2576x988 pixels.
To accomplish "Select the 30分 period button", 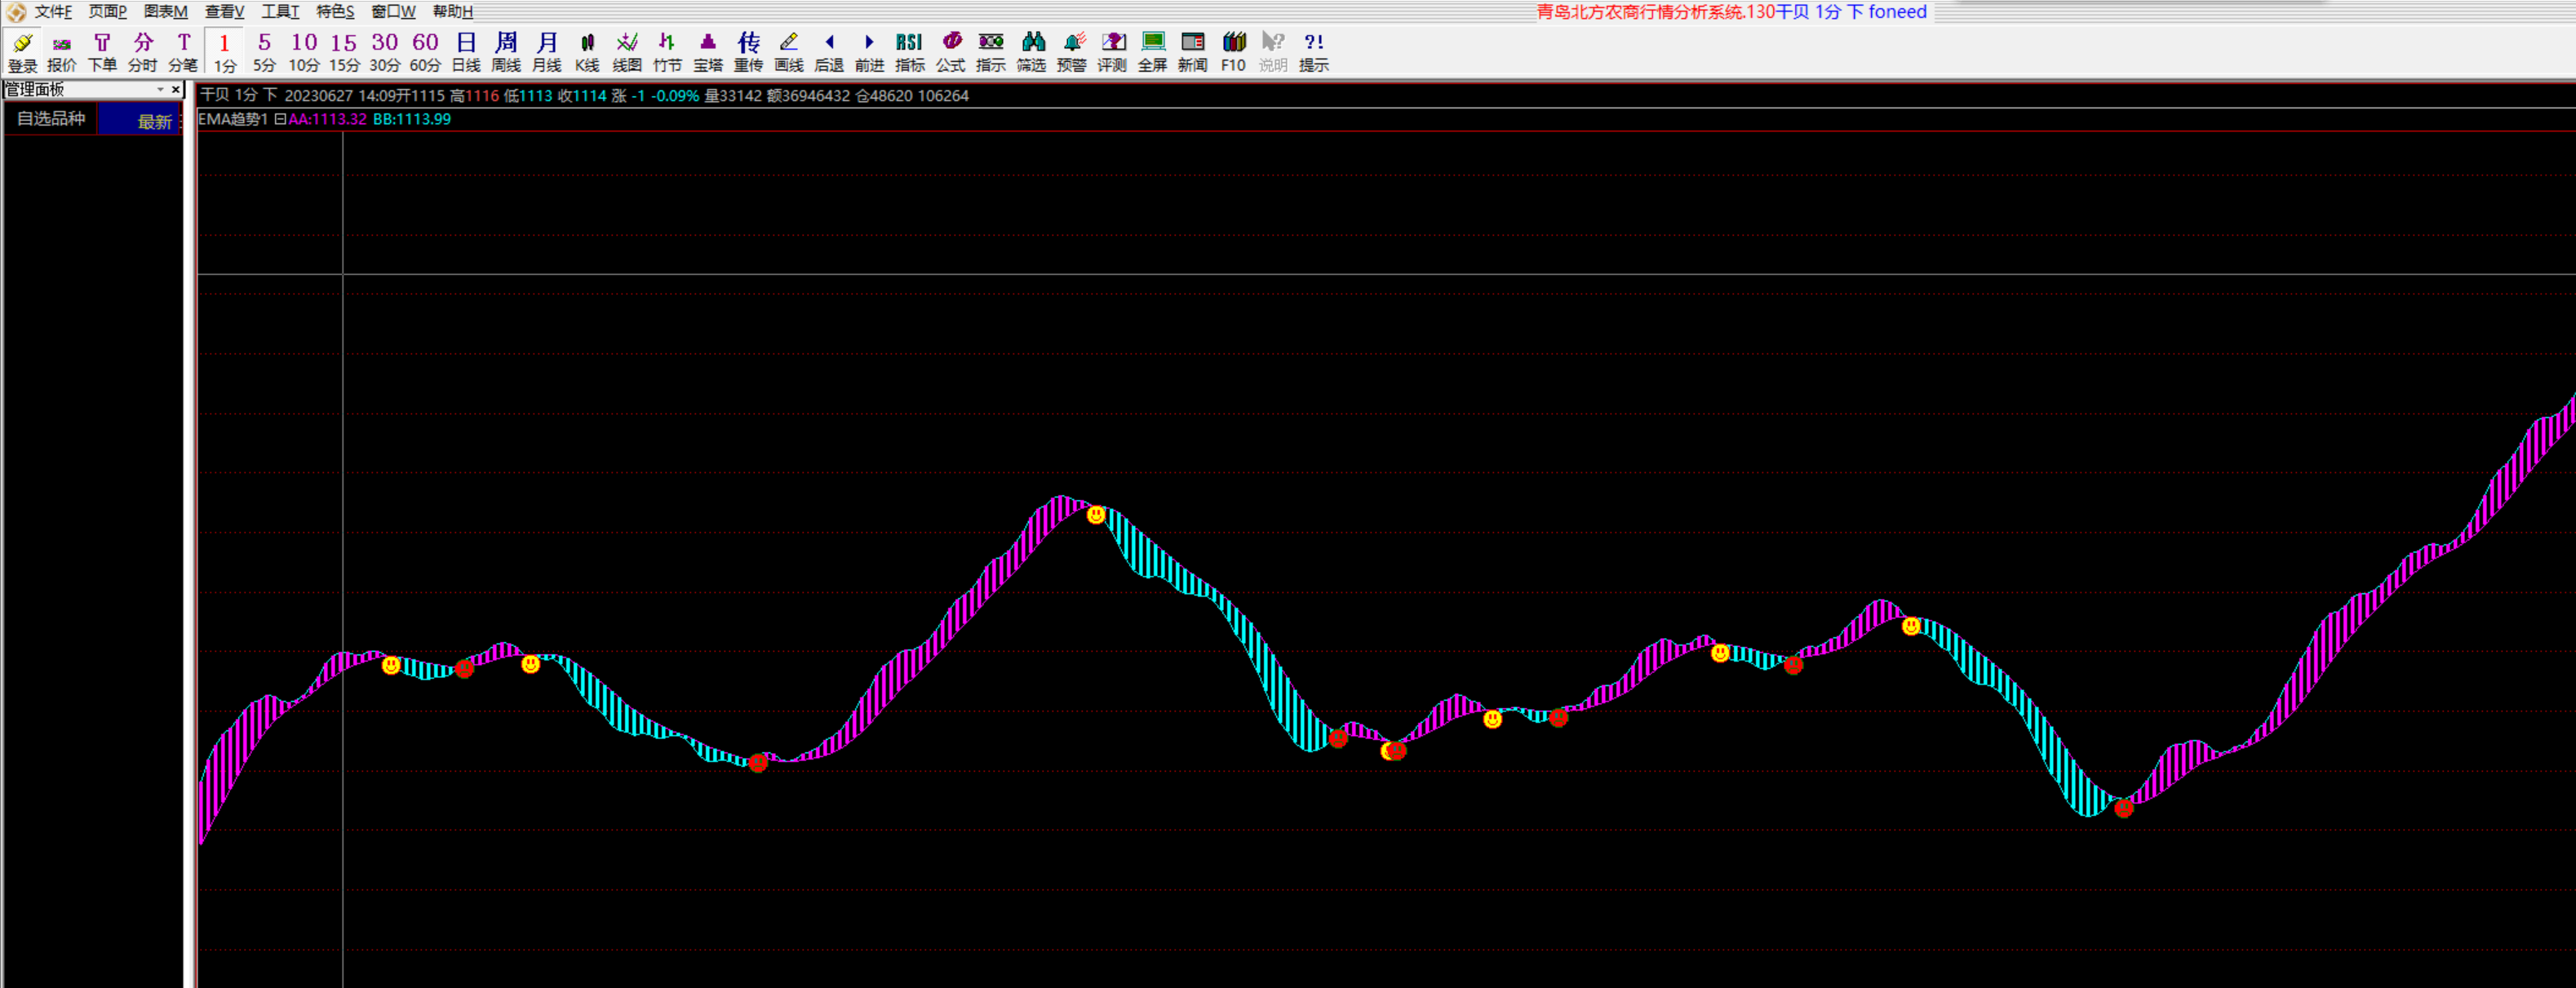I will tap(385, 52).
